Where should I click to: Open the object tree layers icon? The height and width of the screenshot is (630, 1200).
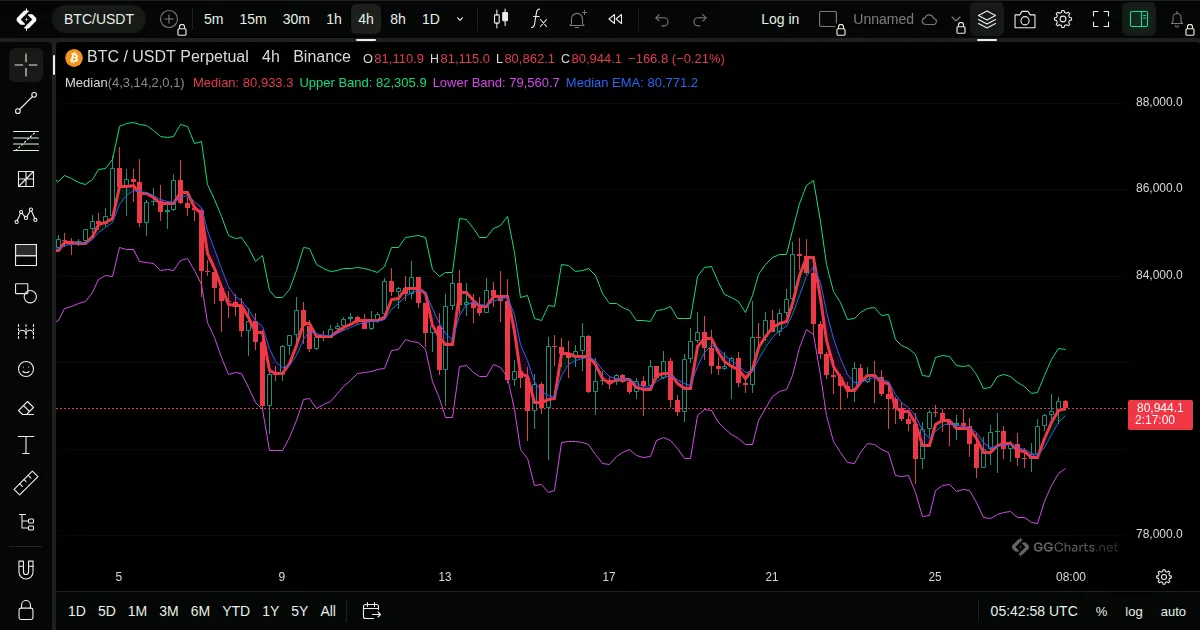point(987,19)
